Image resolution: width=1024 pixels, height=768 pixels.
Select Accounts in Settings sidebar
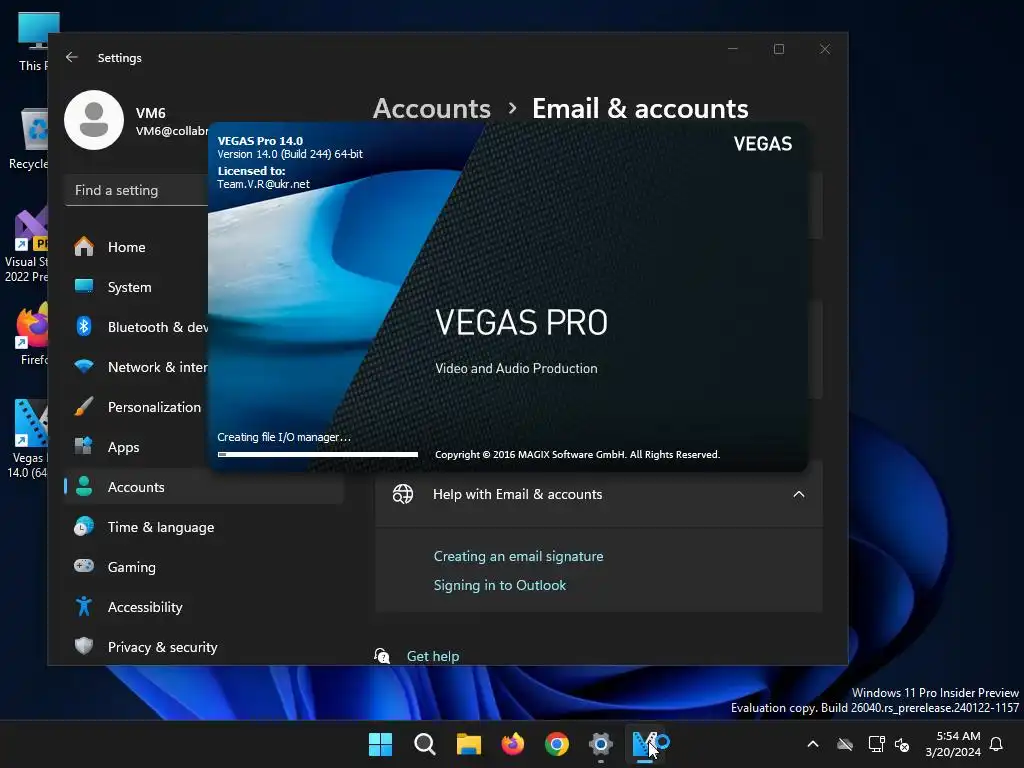pyautogui.click(x=204, y=487)
